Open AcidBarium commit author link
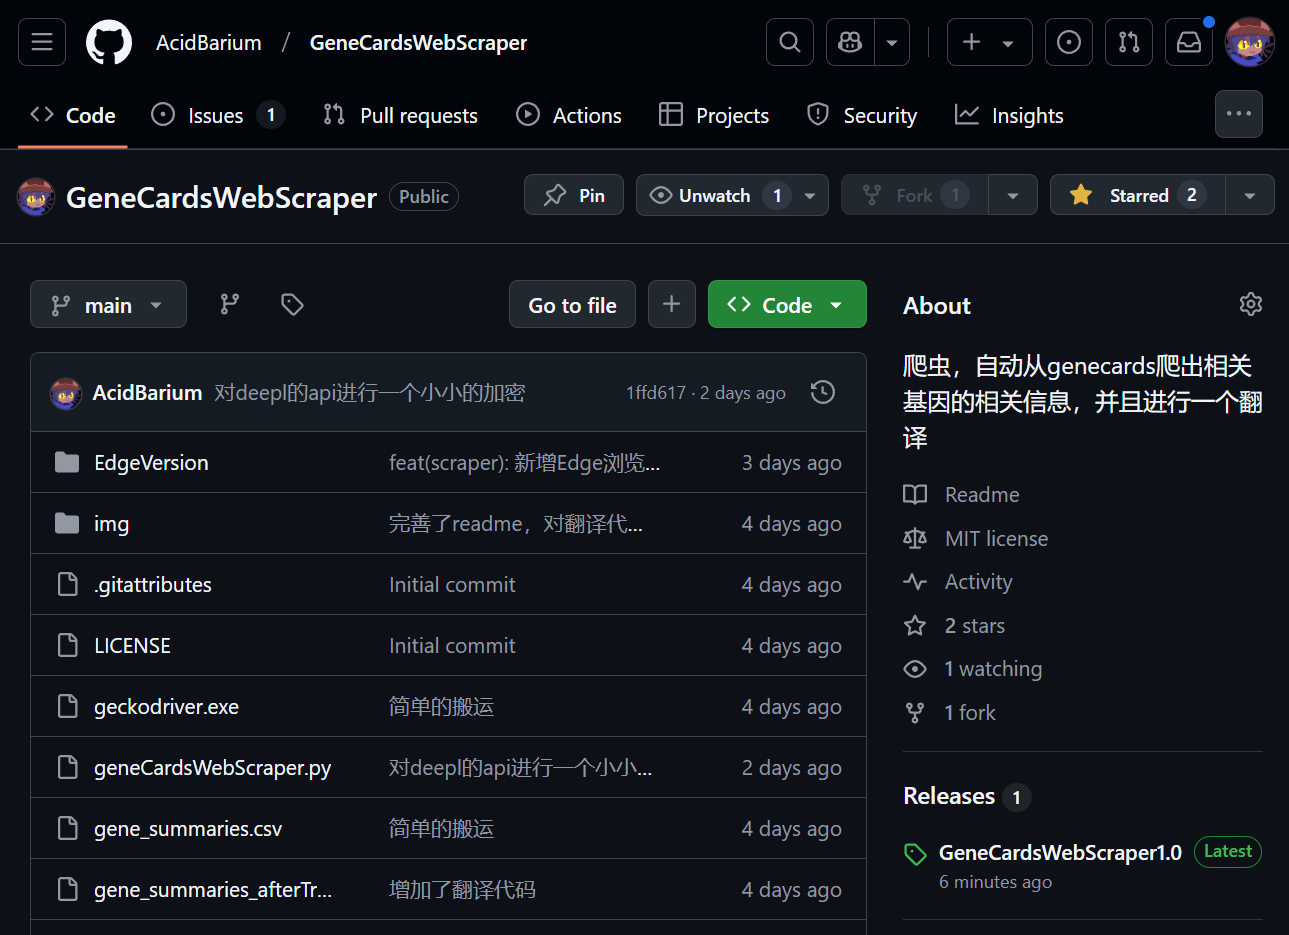The image size is (1289, 935). [x=147, y=393]
